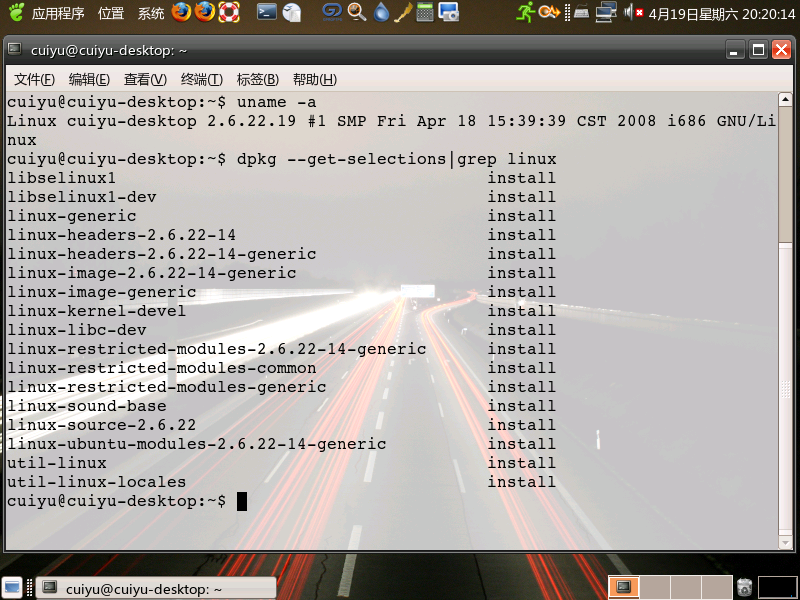Click the 'linux-generic' package line
This screenshot has width=800, height=600.
pyautogui.click(x=72, y=216)
